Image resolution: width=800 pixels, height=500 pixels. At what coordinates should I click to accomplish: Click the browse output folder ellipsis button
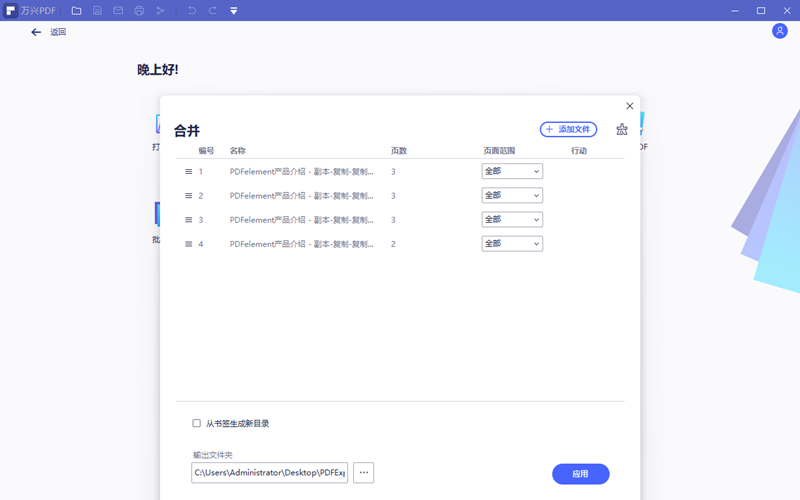point(364,472)
